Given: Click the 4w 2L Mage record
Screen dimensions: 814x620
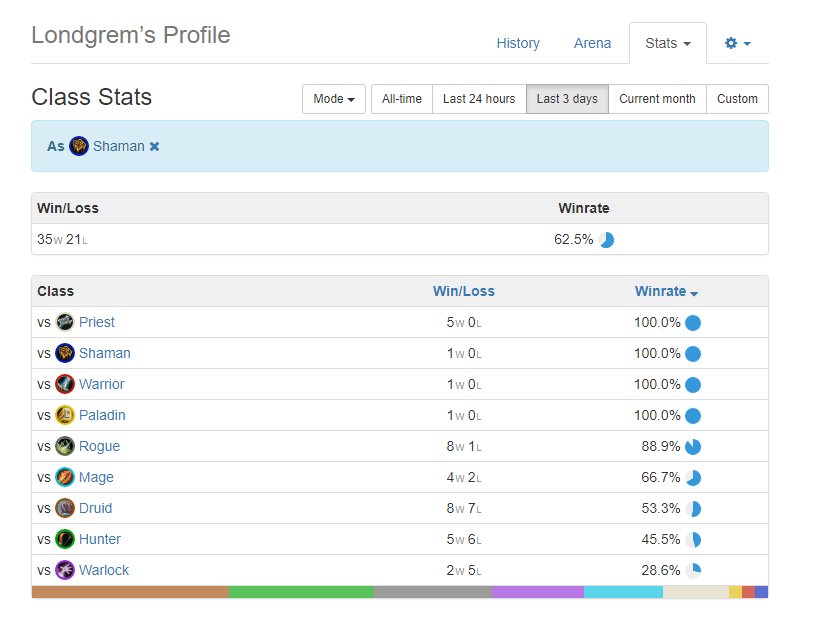Looking at the screenshot, I should pos(464,477).
